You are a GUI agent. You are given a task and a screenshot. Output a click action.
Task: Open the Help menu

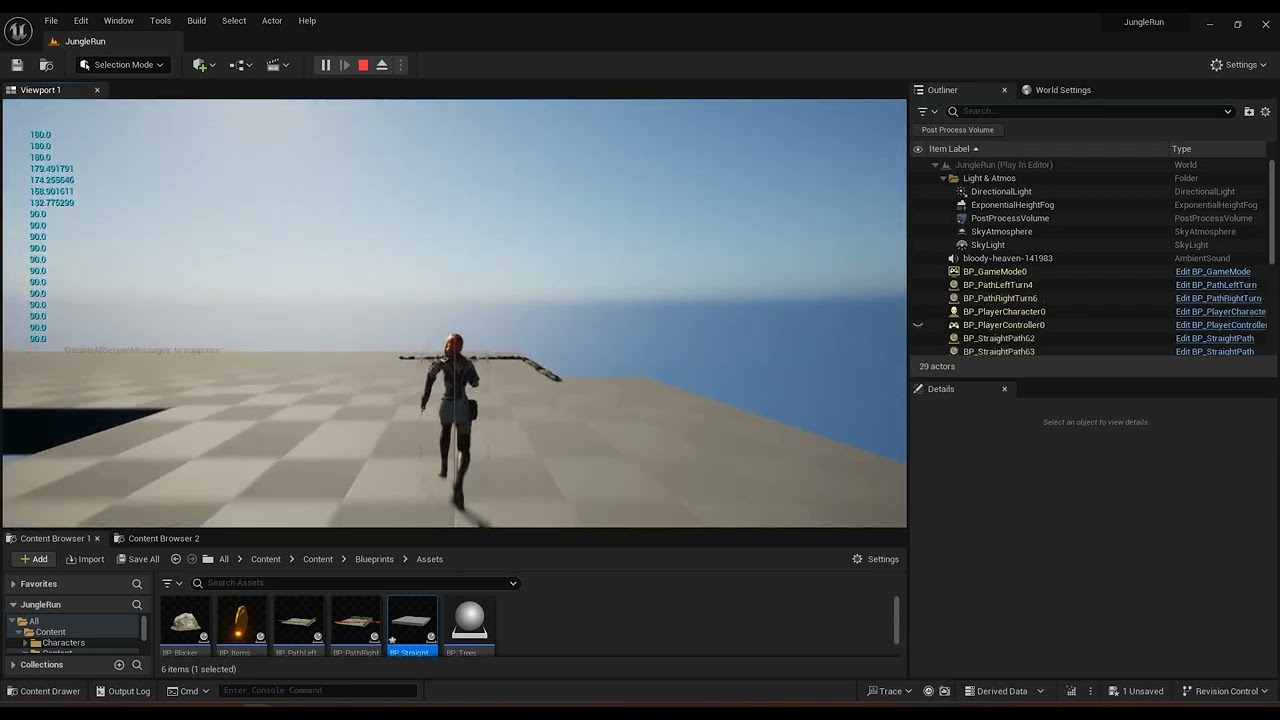click(307, 21)
